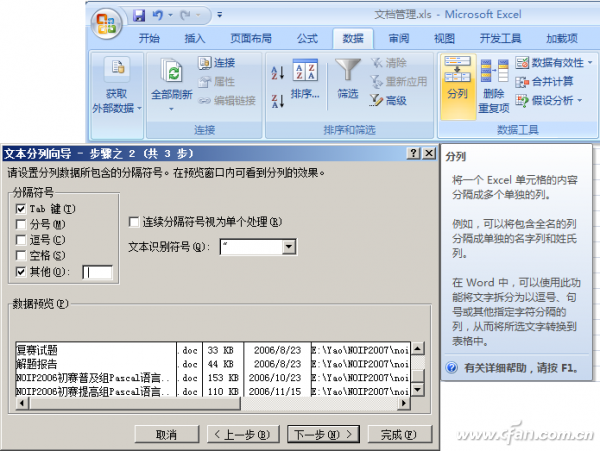Click preview vertical scrollbar down arrow
This screenshot has width=600, height=451.
click(x=417, y=390)
